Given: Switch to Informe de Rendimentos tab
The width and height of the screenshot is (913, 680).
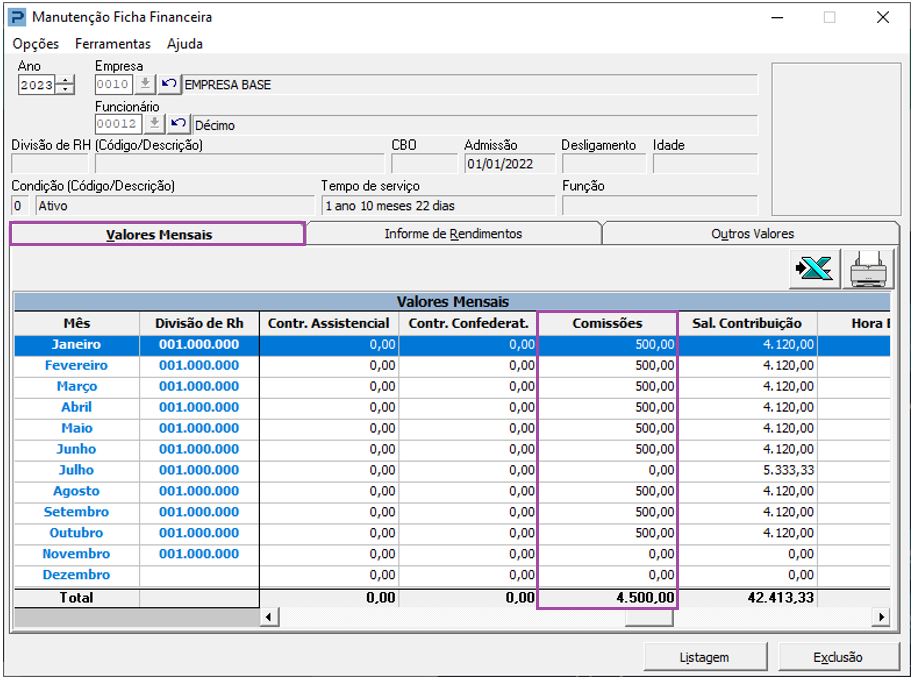Looking at the screenshot, I should tap(453, 234).
